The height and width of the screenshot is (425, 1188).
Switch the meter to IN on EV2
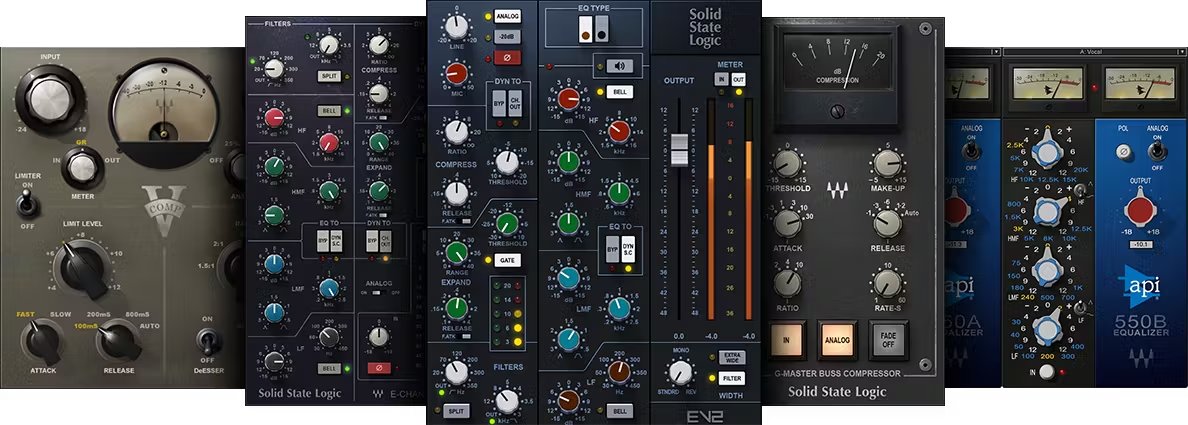point(720,79)
